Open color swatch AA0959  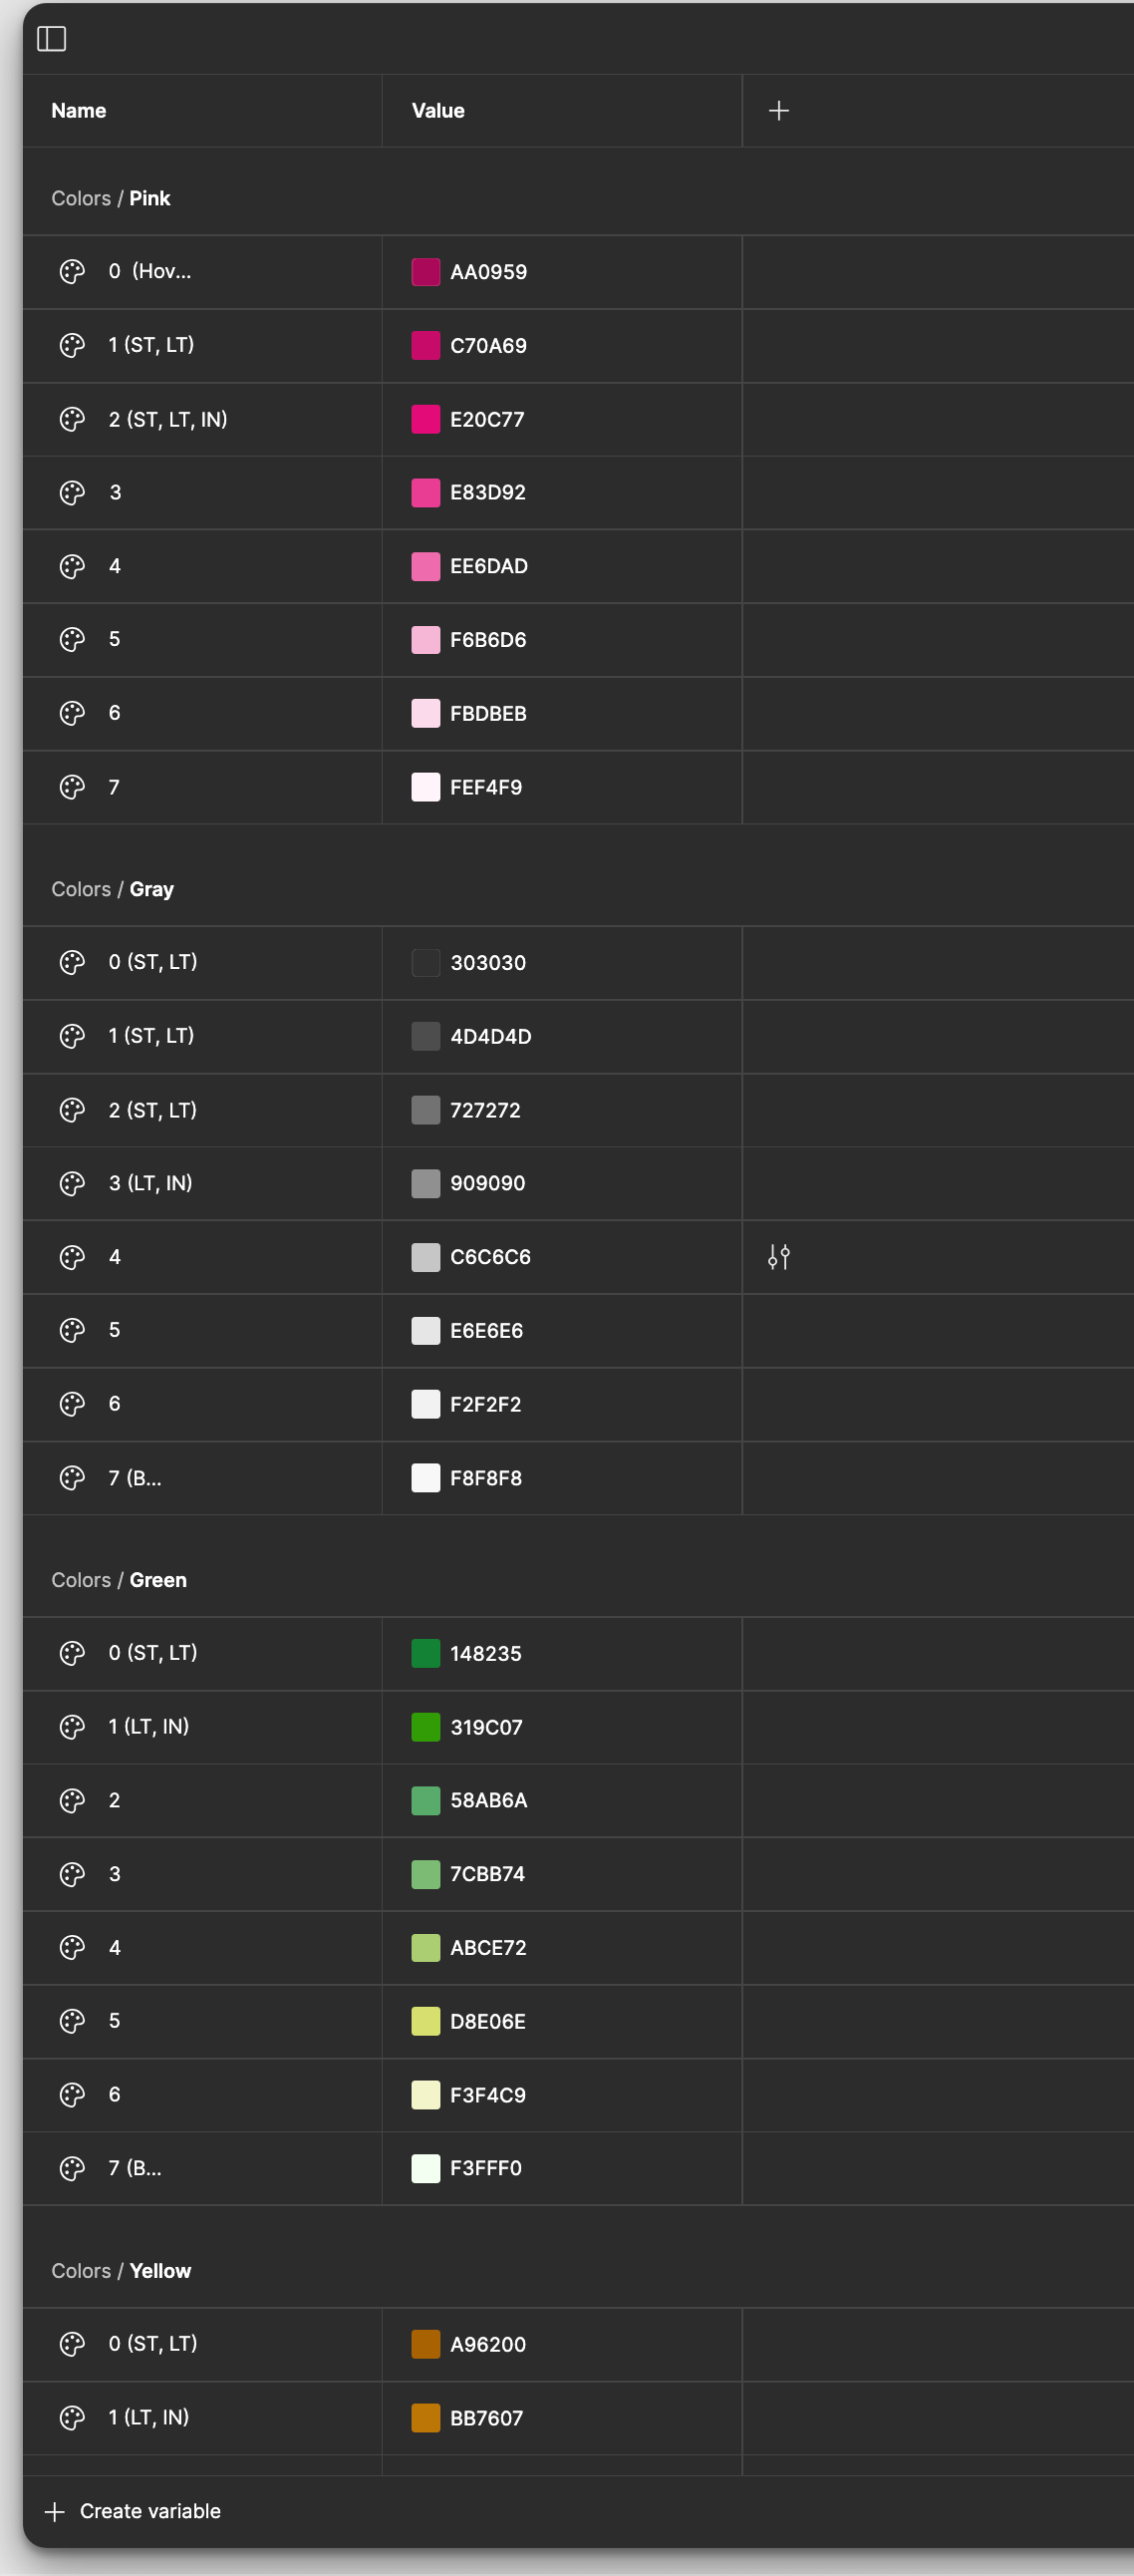click(426, 272)
